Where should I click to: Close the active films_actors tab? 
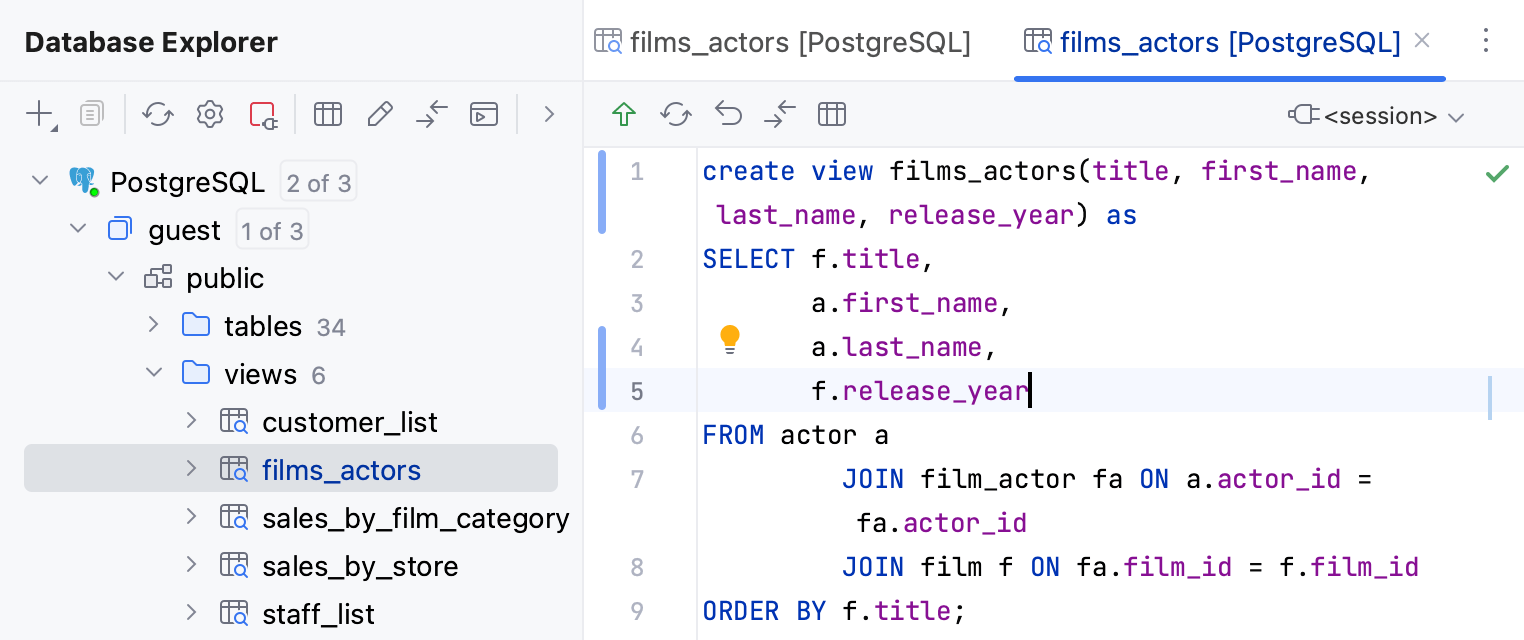(1422, 41)
